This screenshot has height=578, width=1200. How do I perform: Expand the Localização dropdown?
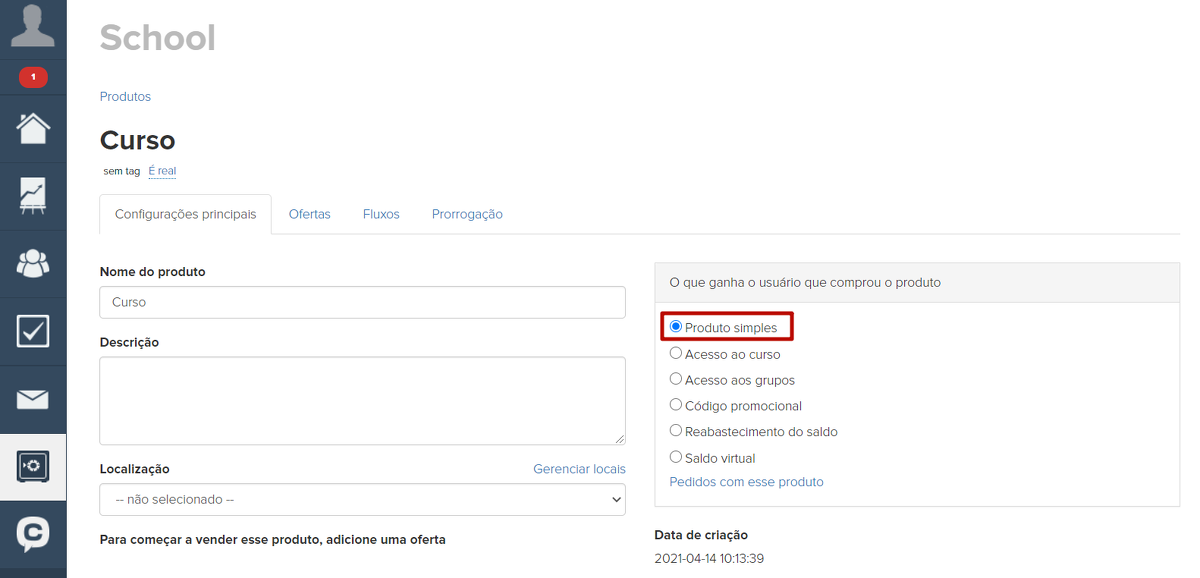[x=362, y=499]
